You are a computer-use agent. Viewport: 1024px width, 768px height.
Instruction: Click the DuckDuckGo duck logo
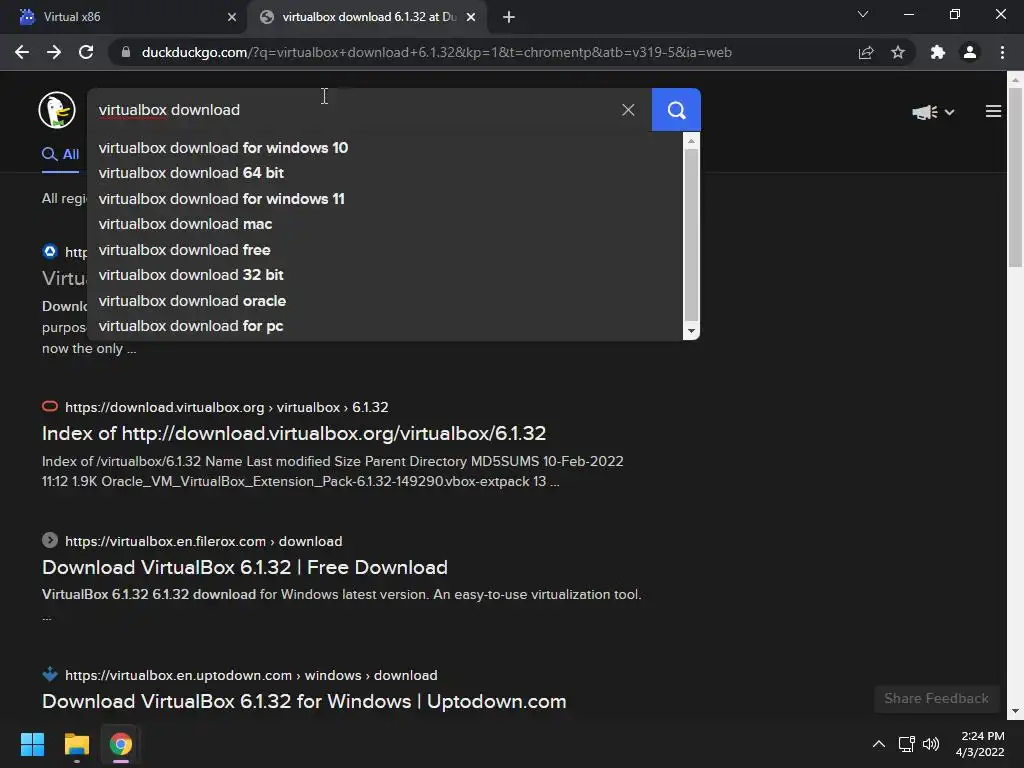[x=57, y=110]
